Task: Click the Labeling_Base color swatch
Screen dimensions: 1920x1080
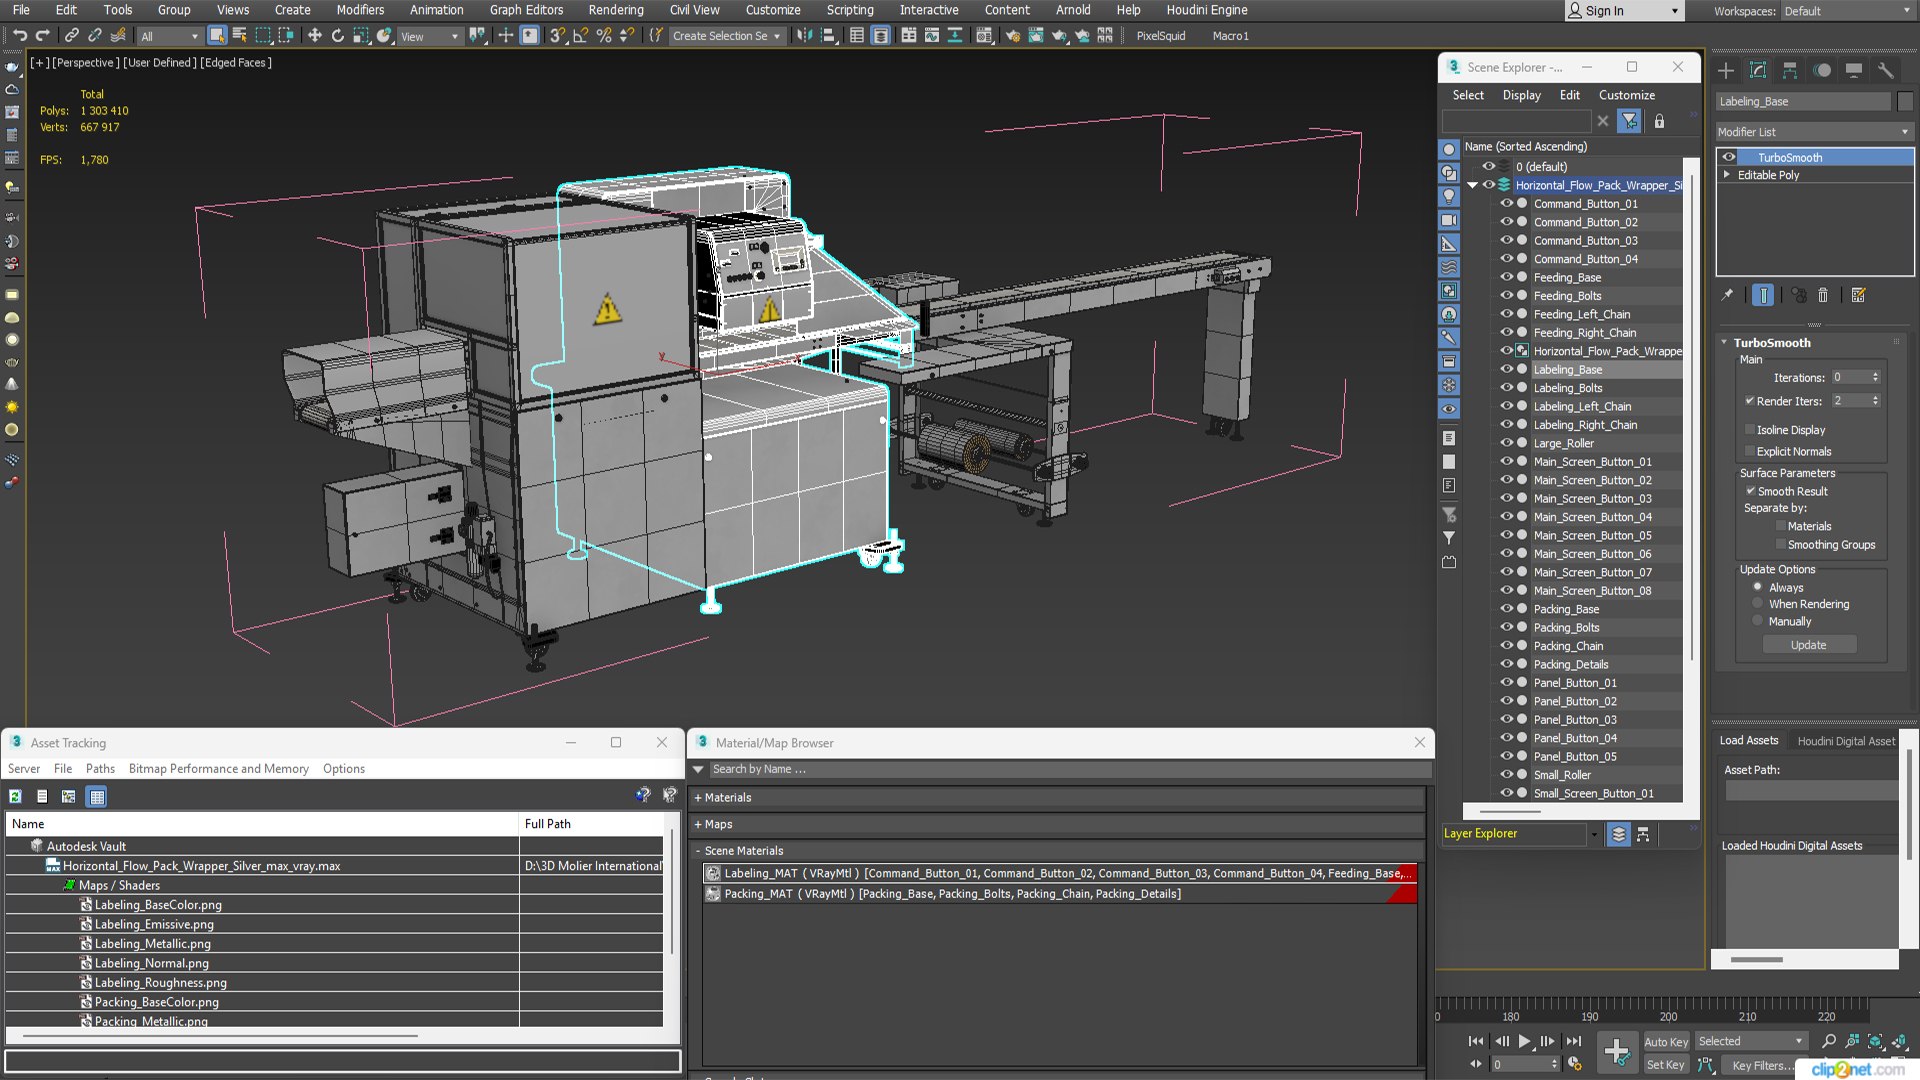Action: (x=1905, y=102)
